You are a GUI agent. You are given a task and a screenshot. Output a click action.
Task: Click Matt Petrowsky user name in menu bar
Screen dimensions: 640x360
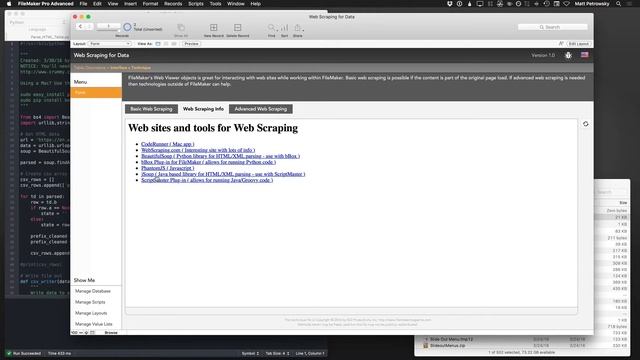tap(592, 4)
